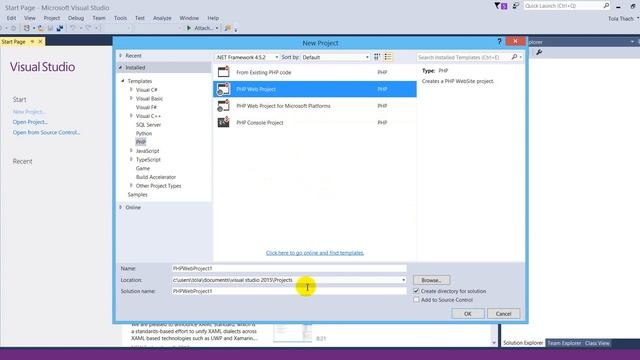Select the Samples tree item

(x=137, y=194)
